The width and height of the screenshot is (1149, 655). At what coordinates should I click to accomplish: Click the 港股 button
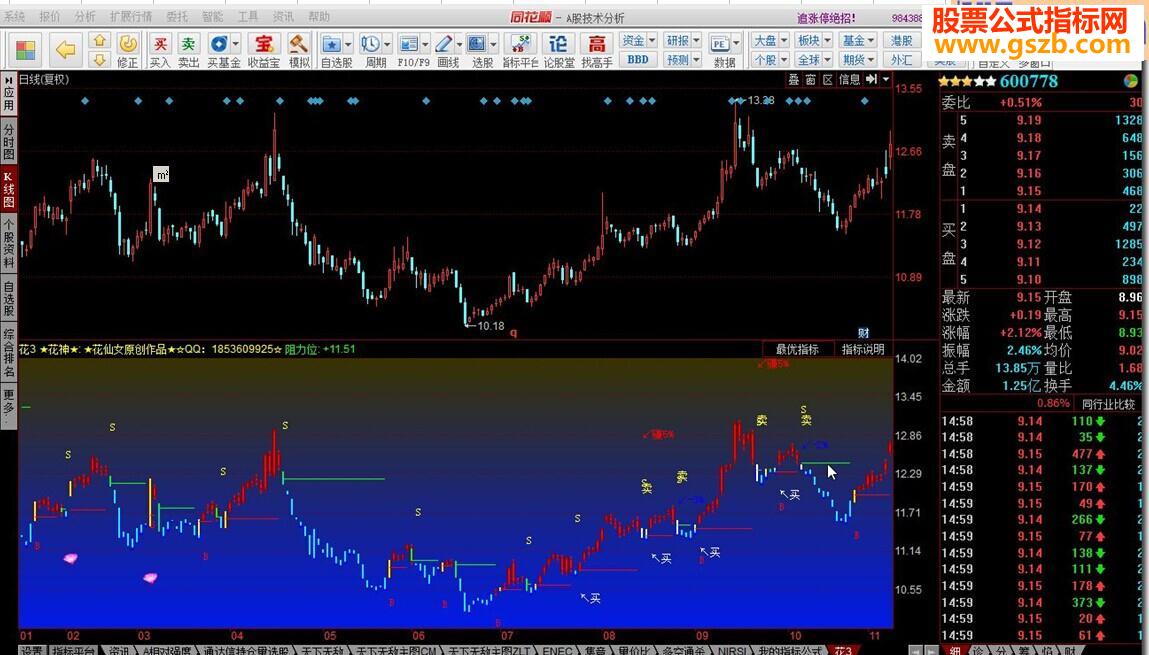coord(901,40)
